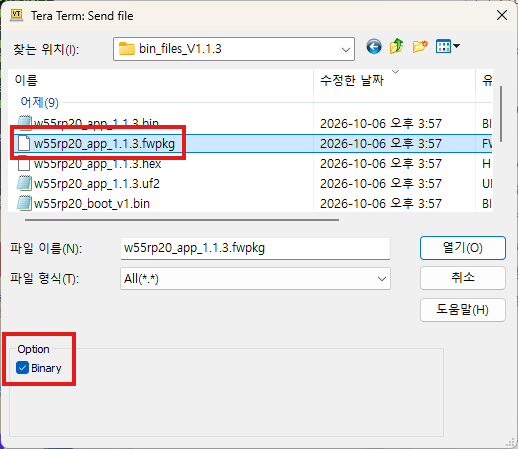Select file w55rp20_app_1.1.3.bin
Image resolution: width=518 pixels, height=449 pixels.
(96, 123)
